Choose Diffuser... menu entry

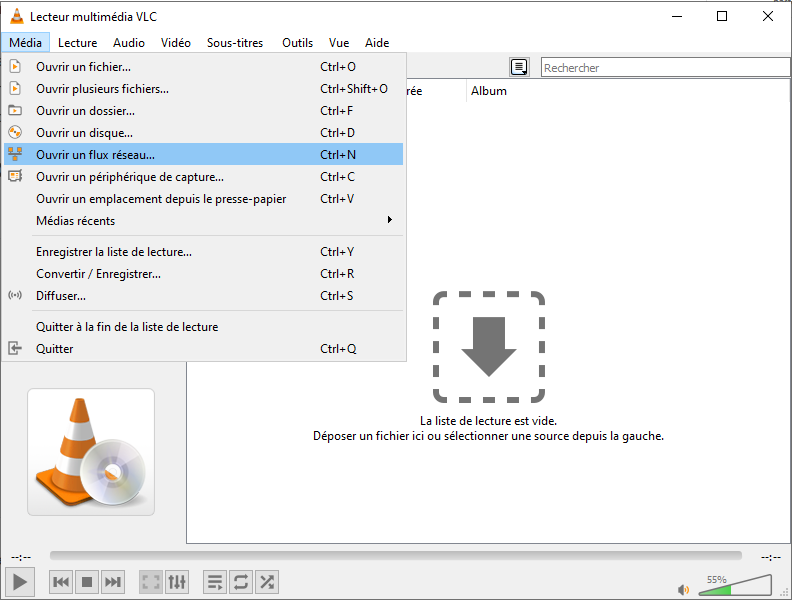click(204, 296)
